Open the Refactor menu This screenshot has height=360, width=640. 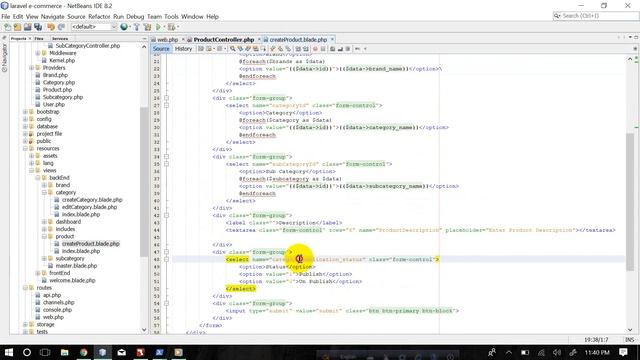click(99, 16)
